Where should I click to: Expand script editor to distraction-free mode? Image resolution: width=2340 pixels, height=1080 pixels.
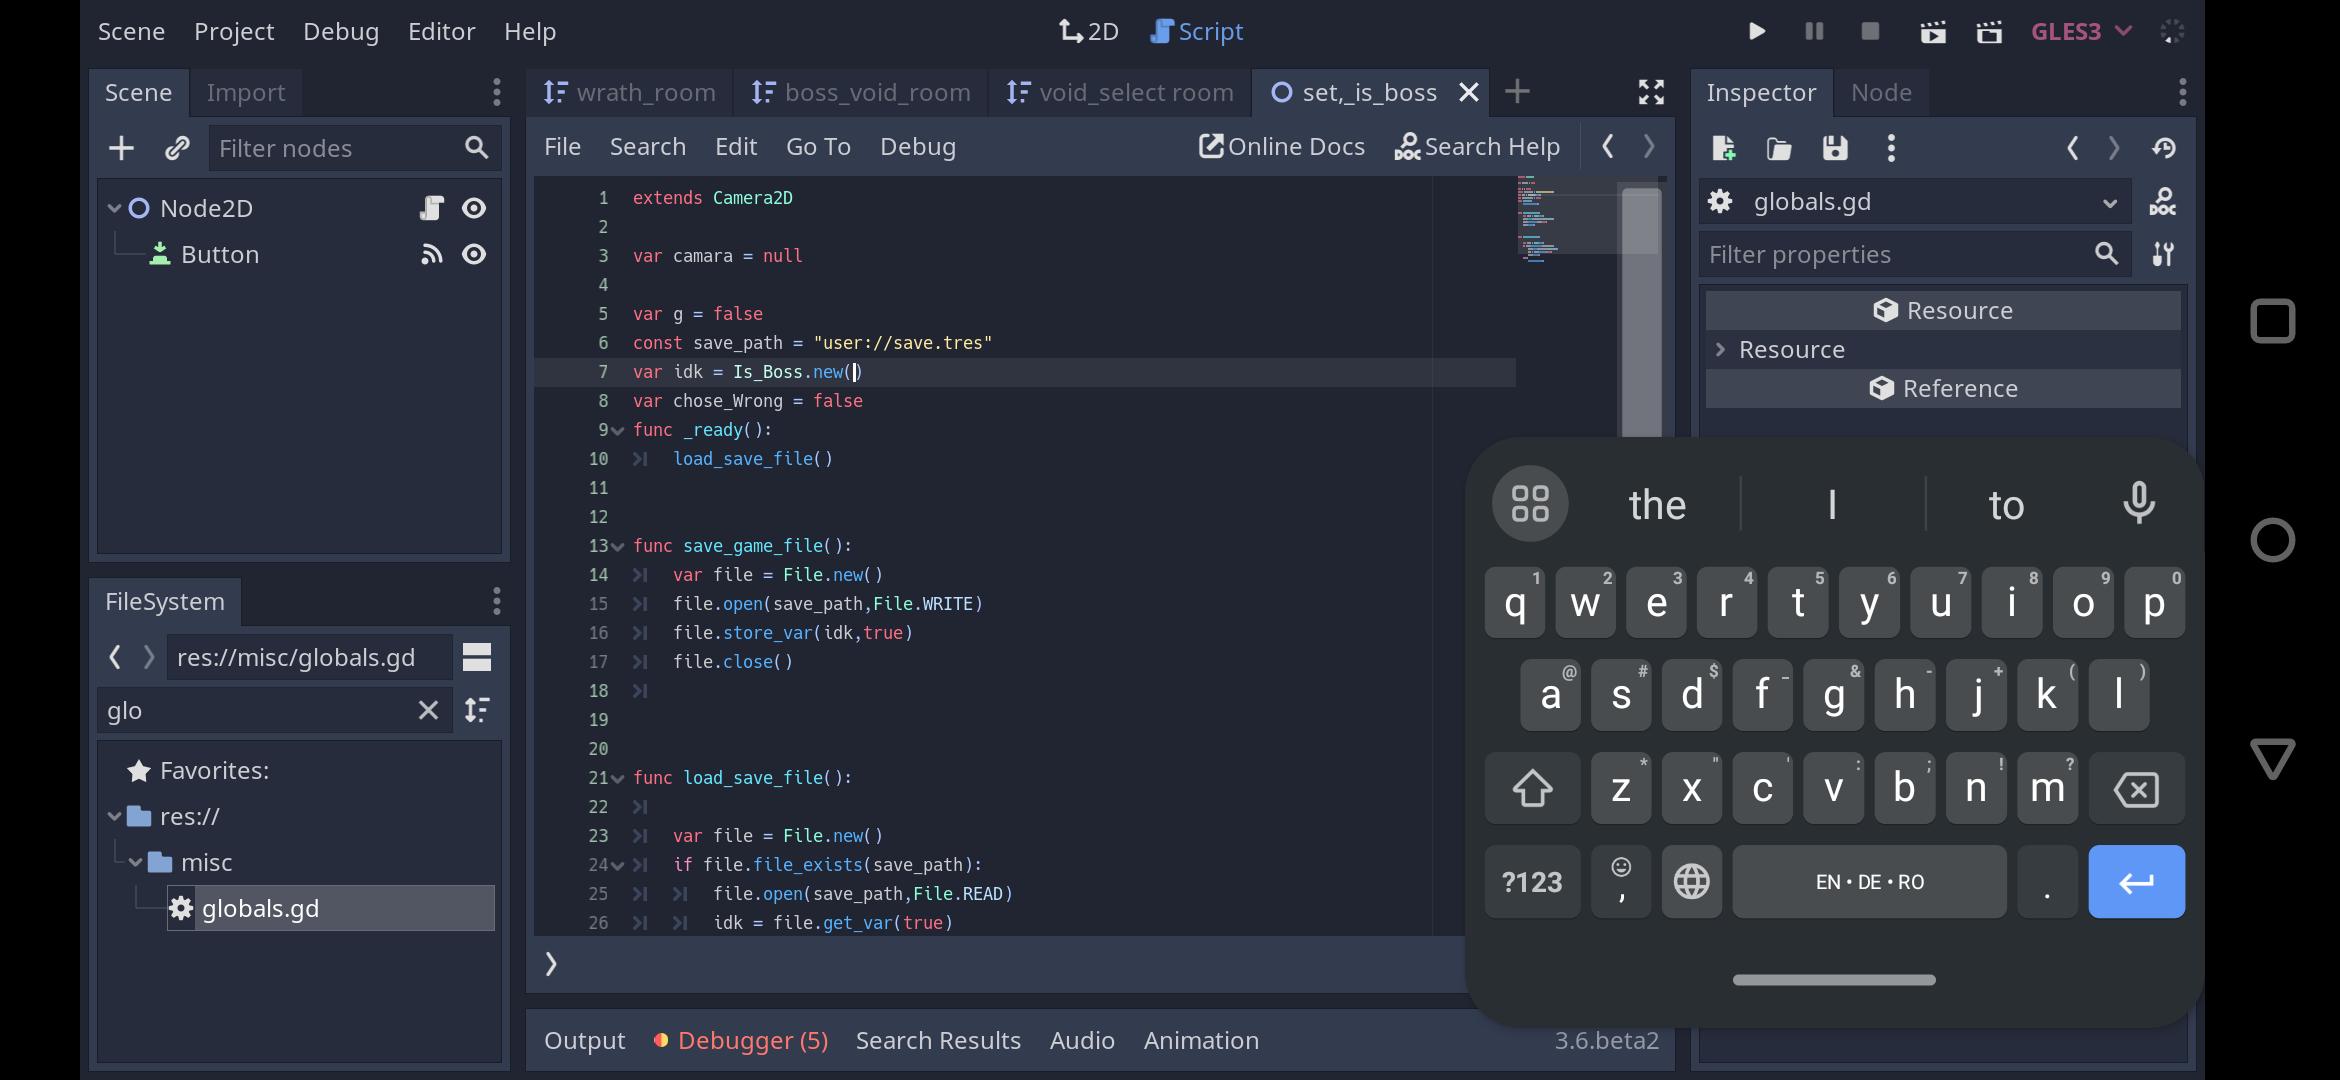point(1651,92)
